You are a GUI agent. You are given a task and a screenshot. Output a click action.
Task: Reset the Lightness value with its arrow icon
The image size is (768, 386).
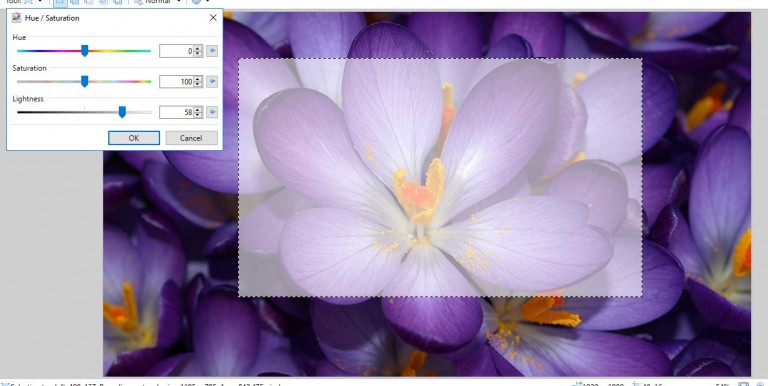pos(212,112)
